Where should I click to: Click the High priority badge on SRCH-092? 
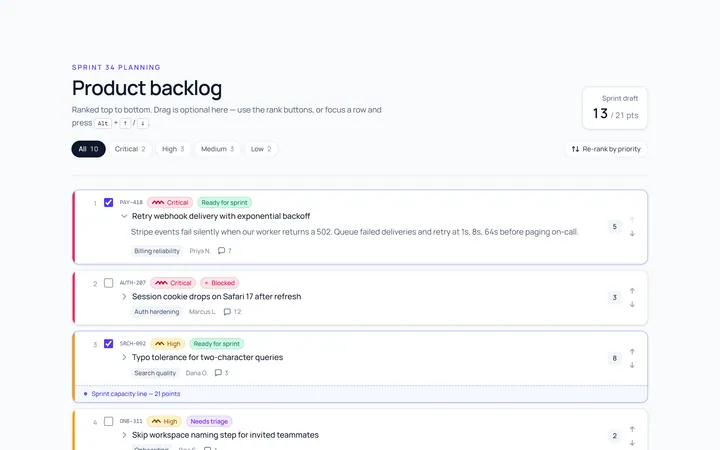point(168,343)
